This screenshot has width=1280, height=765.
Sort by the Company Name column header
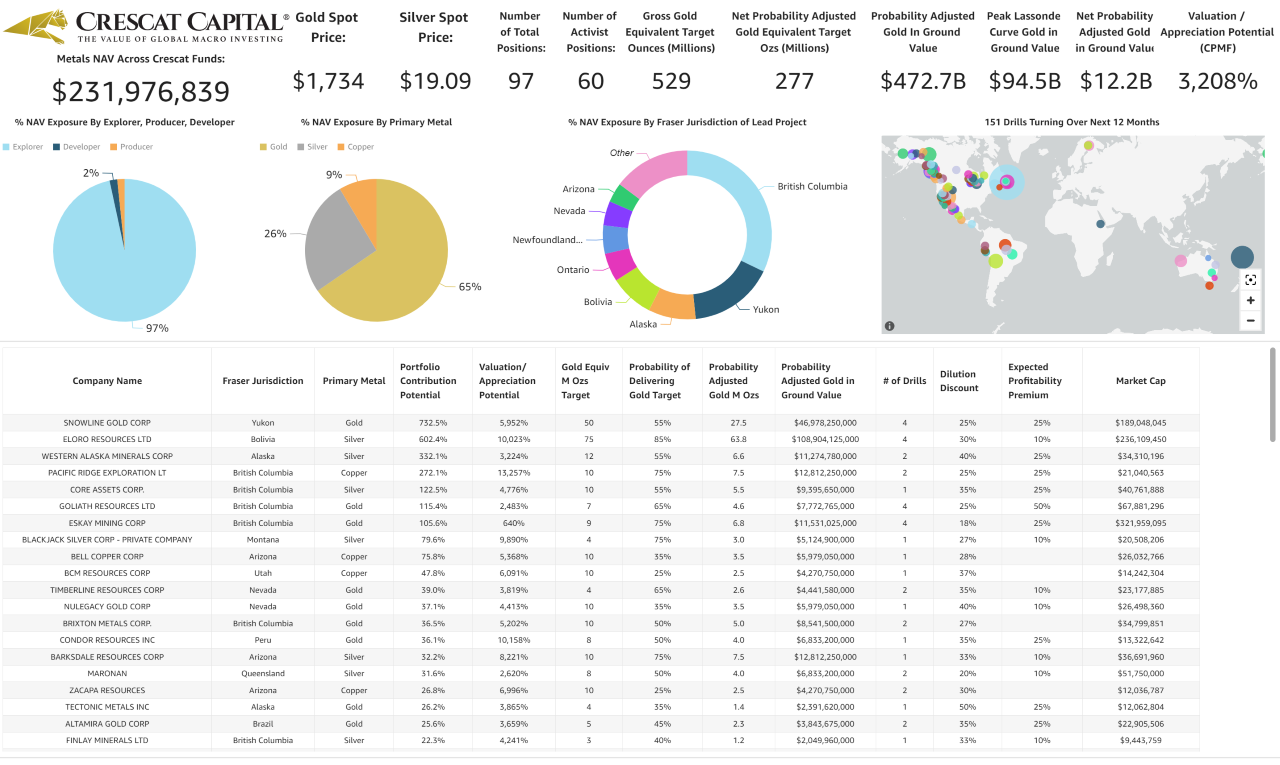[x=107, y=381]
